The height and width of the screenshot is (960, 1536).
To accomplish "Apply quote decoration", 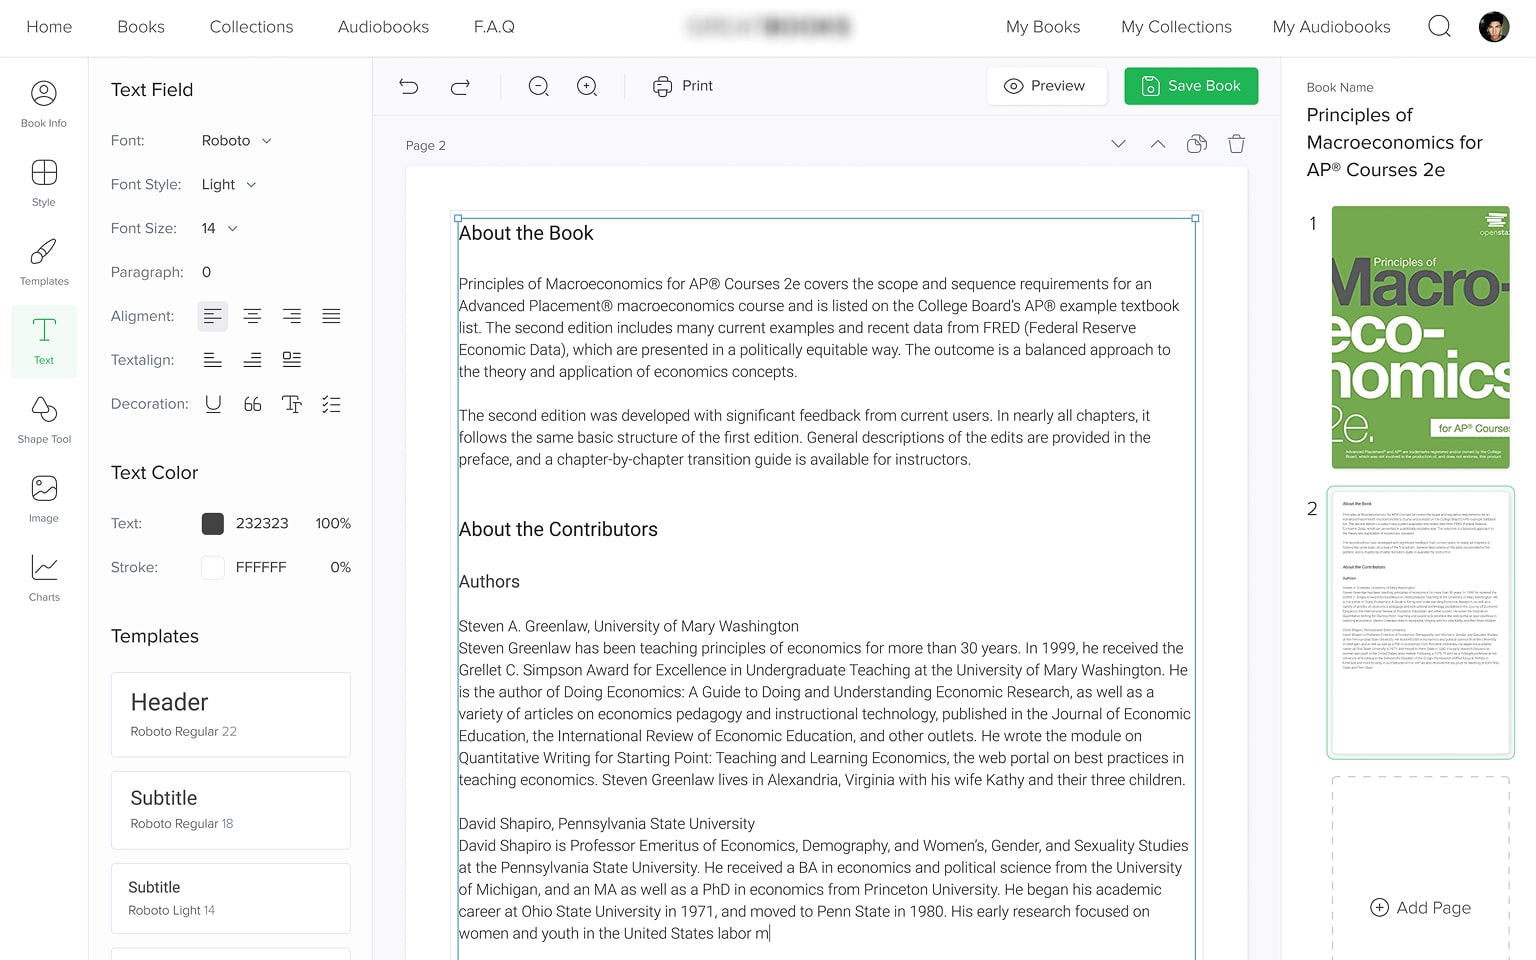I will click(x=252, y=404).
